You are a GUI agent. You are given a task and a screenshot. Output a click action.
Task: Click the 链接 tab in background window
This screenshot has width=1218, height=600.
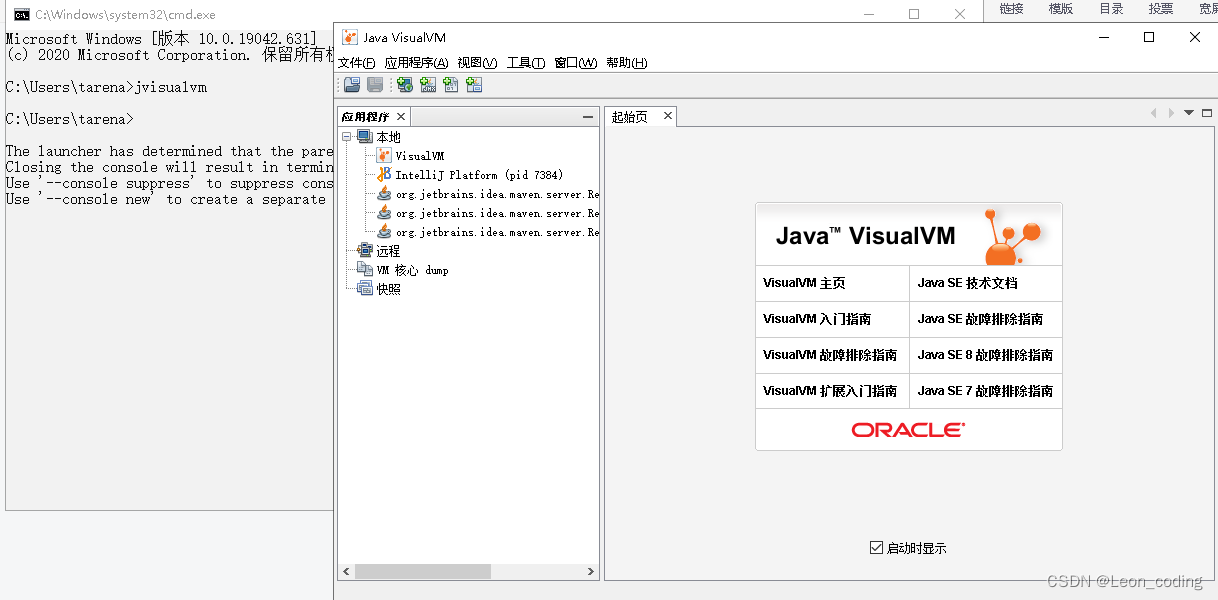click(x=1011, y=9)
